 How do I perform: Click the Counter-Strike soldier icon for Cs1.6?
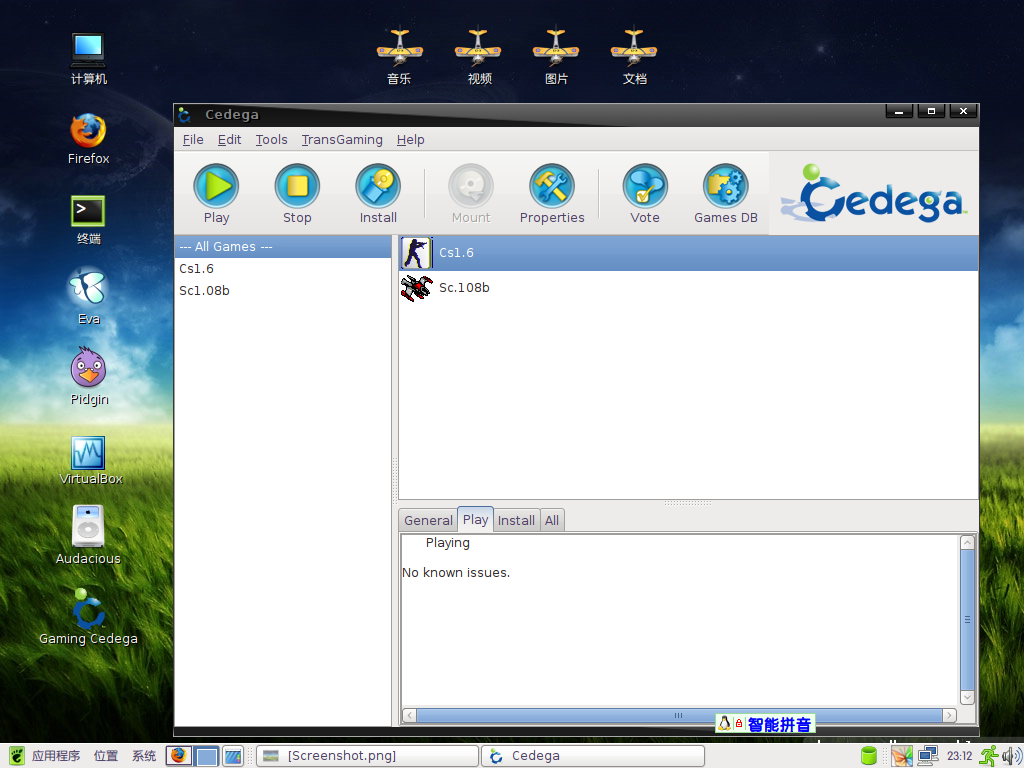point(416,253)
